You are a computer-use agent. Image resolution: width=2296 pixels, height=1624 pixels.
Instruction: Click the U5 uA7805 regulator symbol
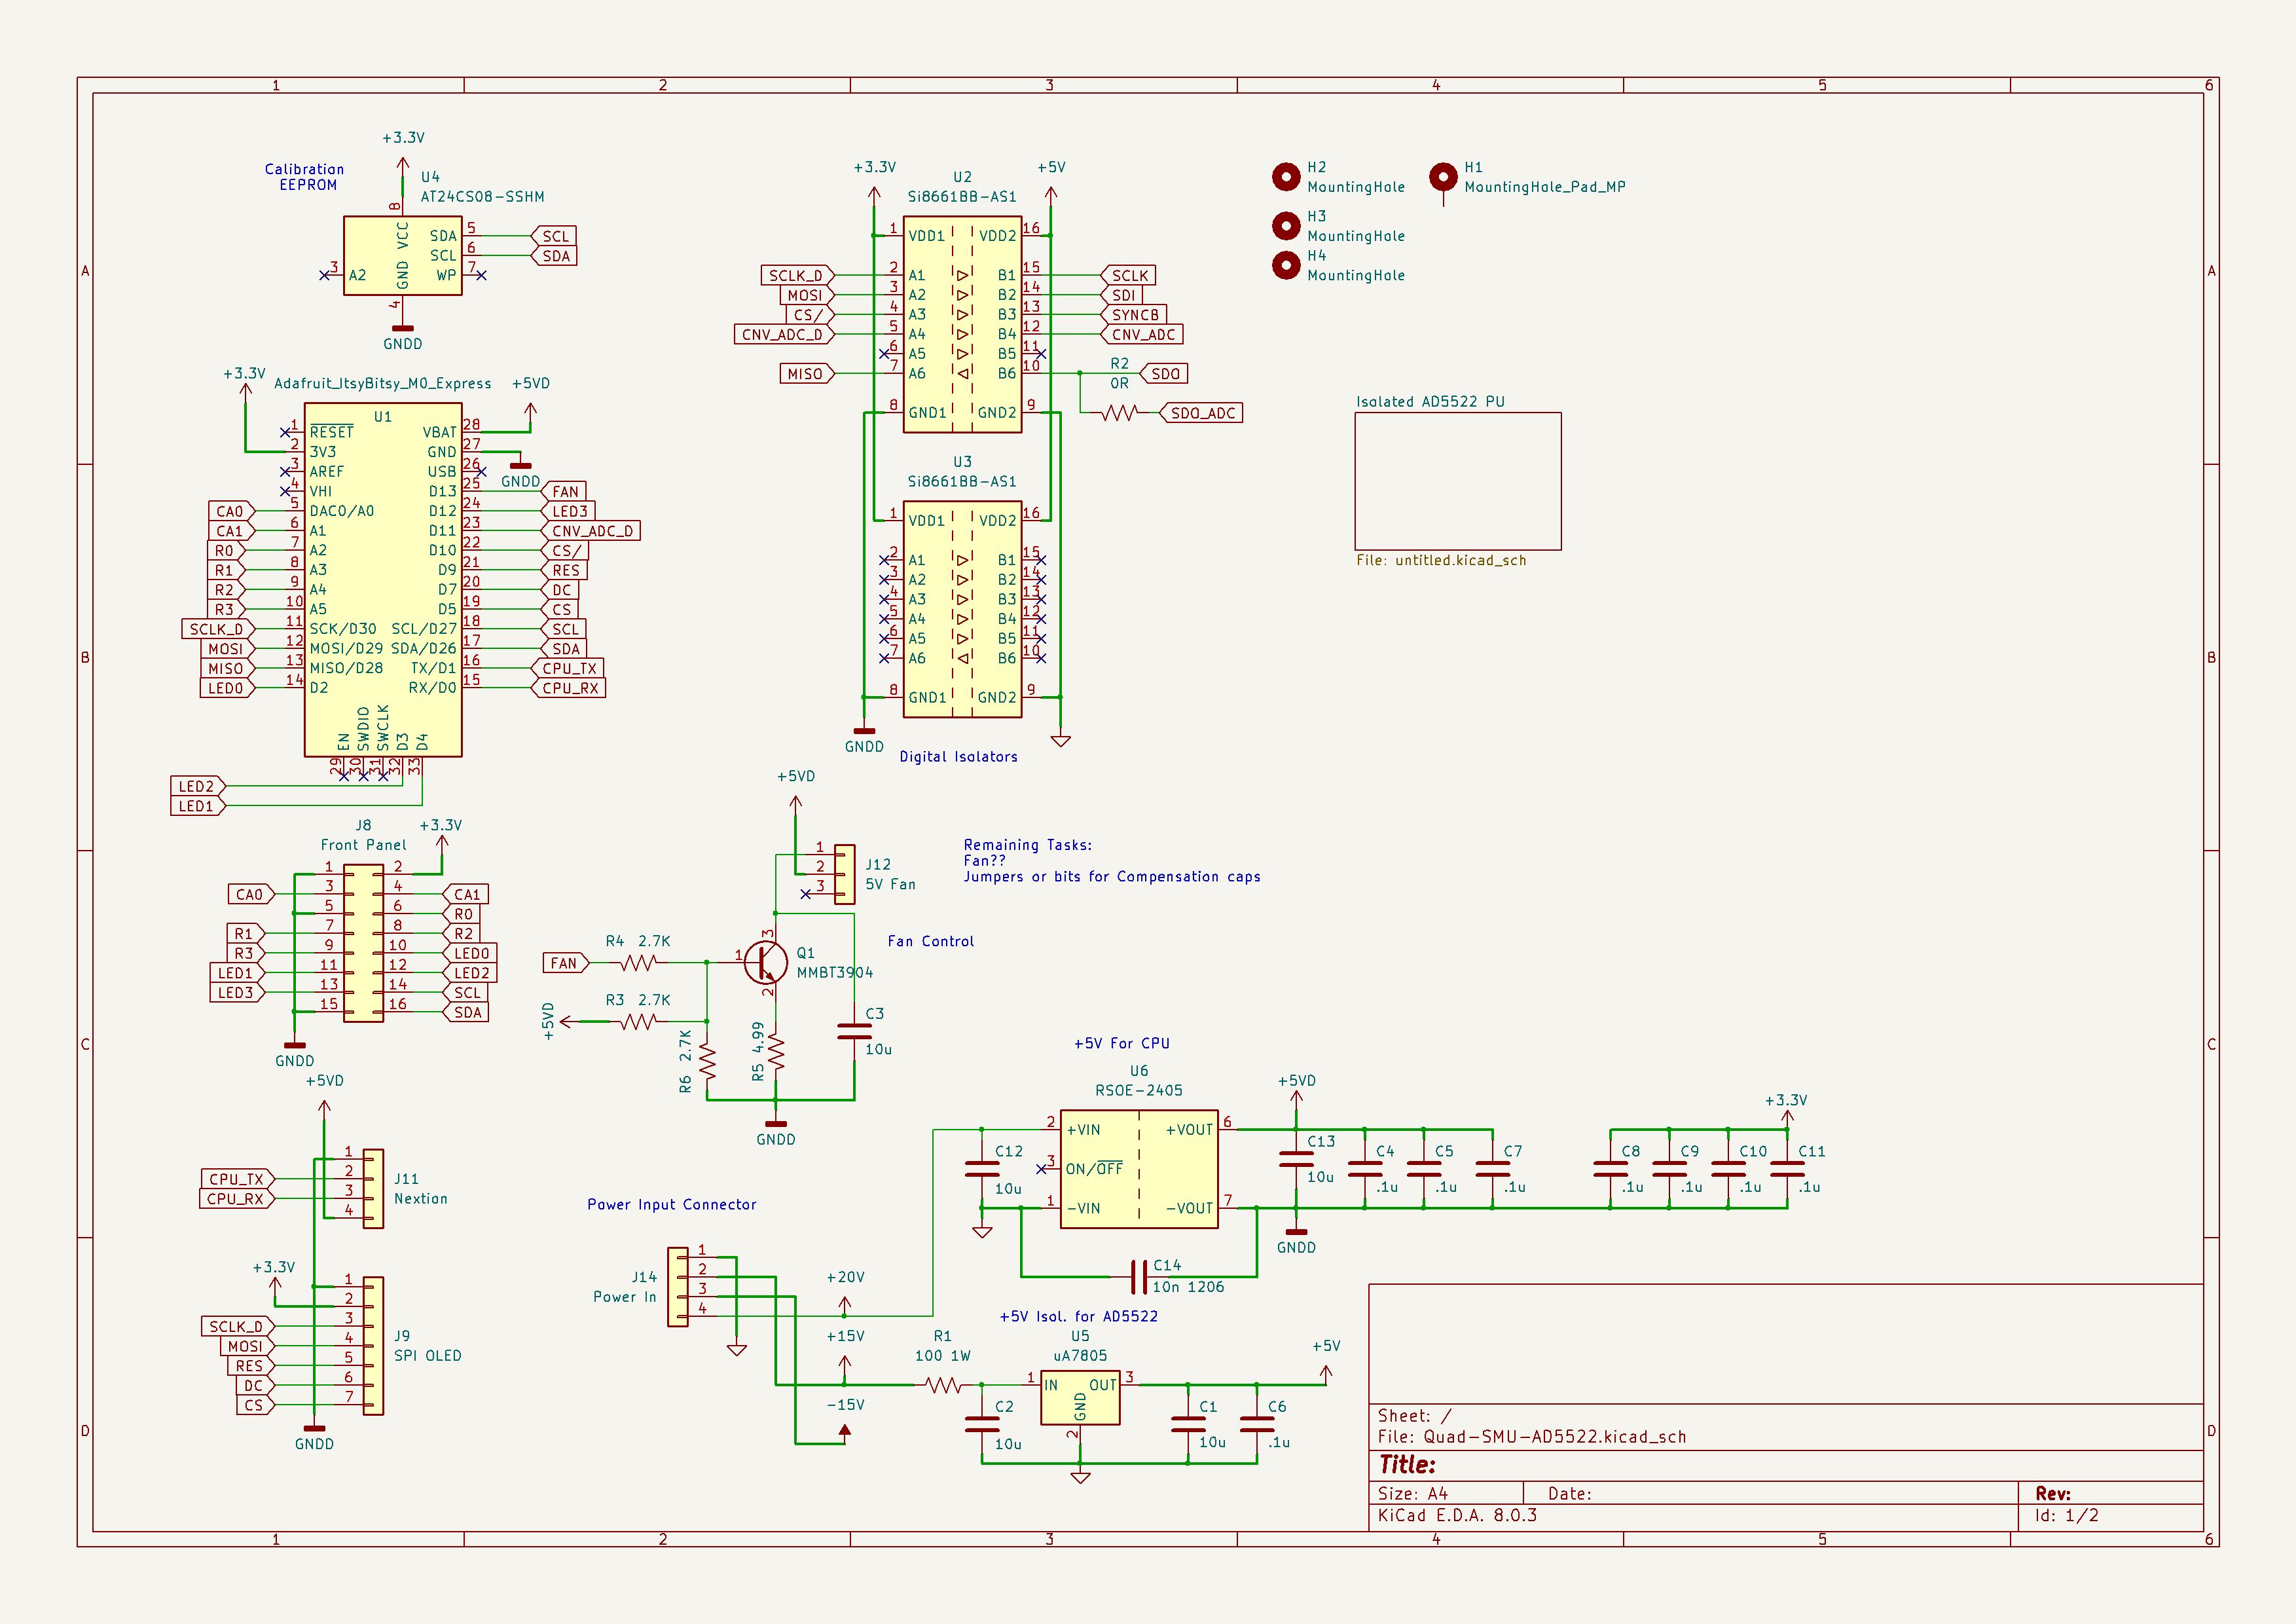coord(1080,1399)
